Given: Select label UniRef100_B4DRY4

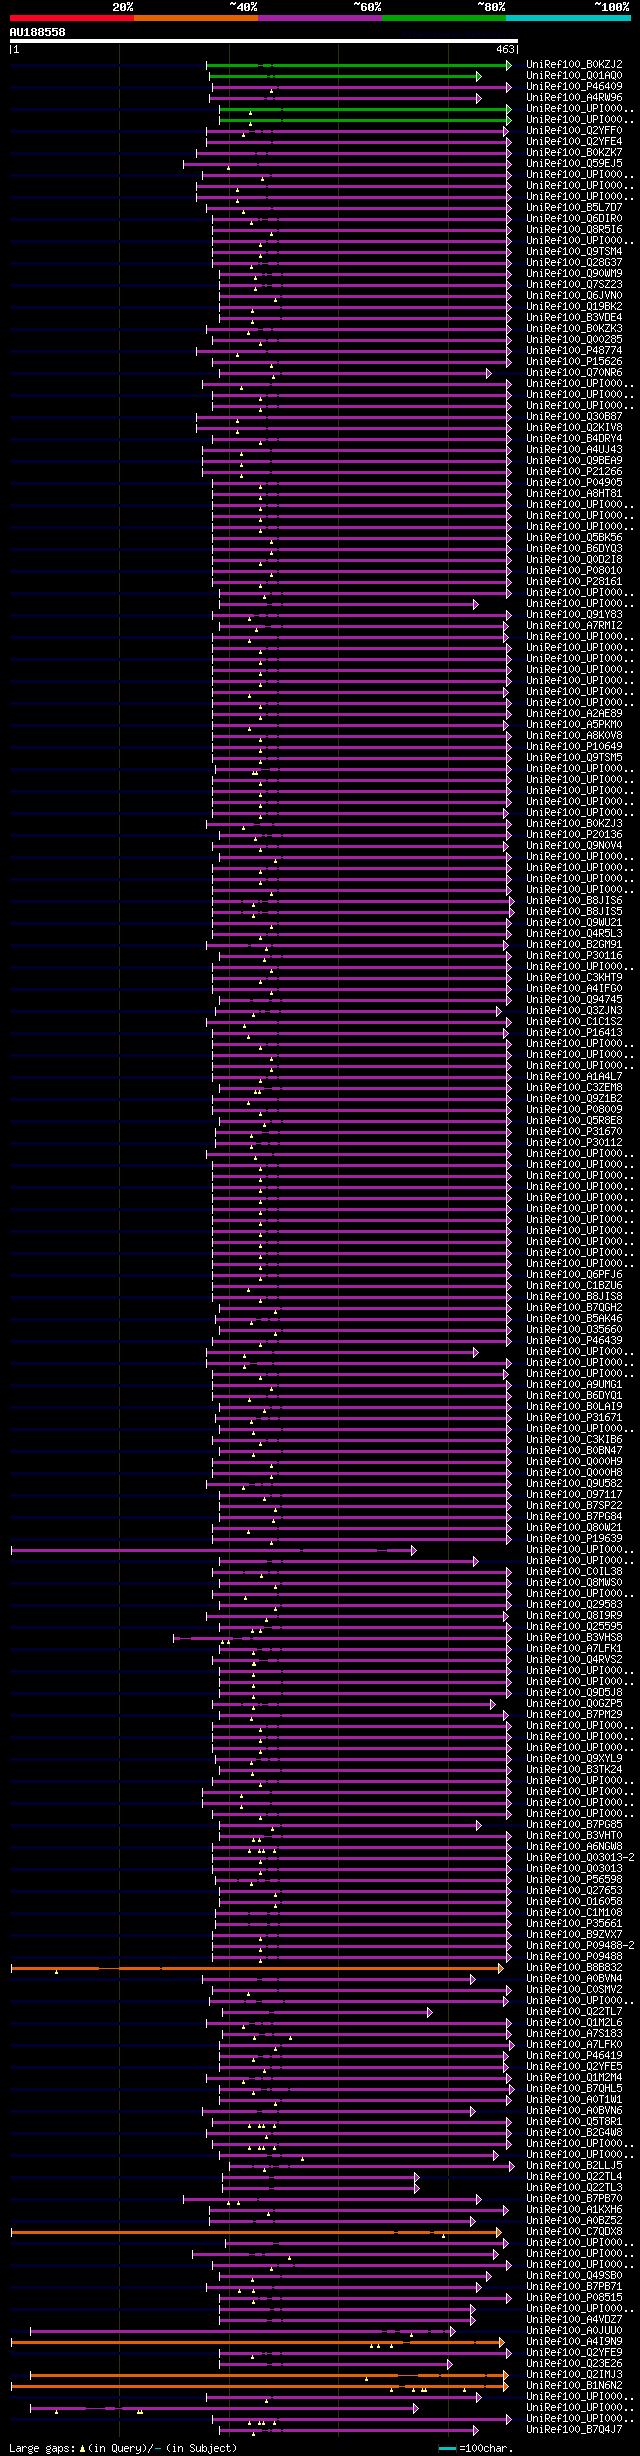Looking at the screenshot, I should (x=574, y=438).
